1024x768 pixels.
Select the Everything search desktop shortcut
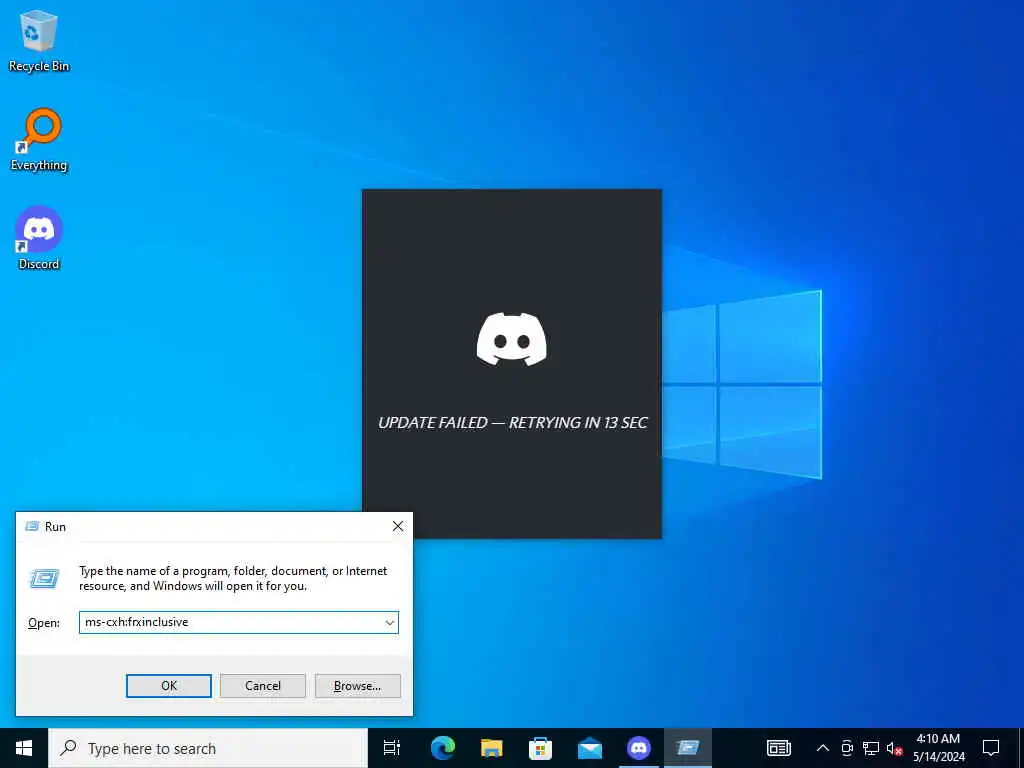click(x=39, y=140)
